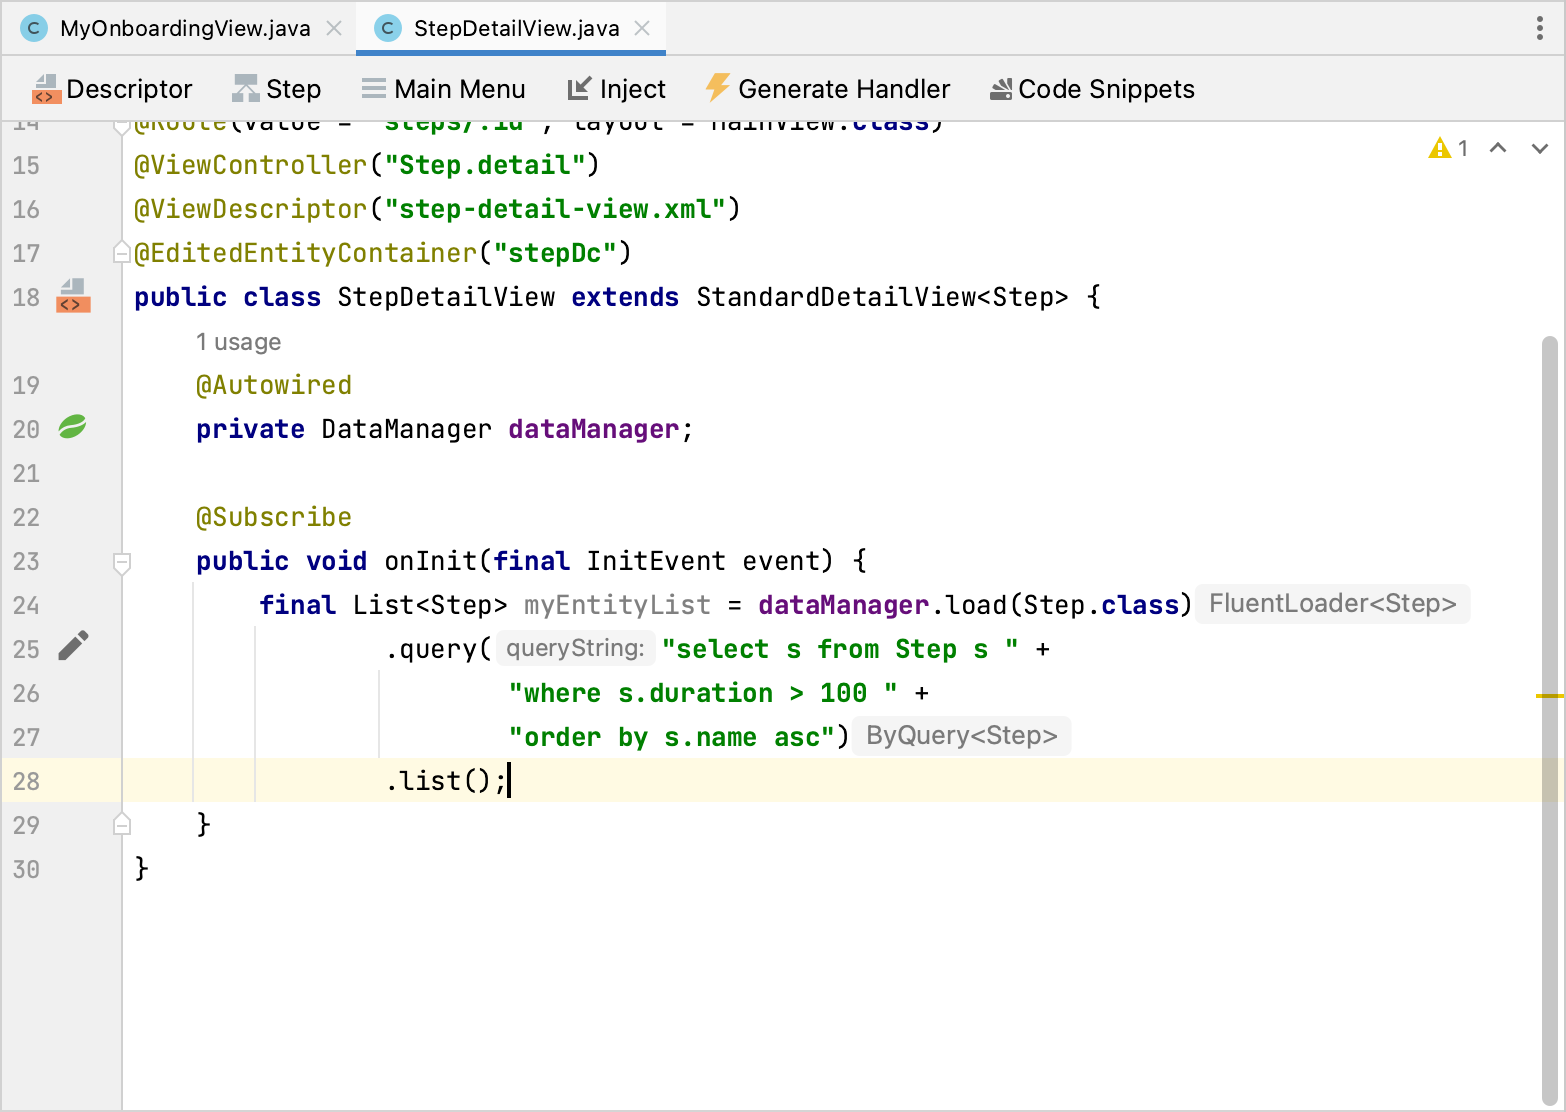Screen dimensions: 1566x1112
Task: Click the FluentLoader<Step> inlay hint
Action: point(1332,604)
